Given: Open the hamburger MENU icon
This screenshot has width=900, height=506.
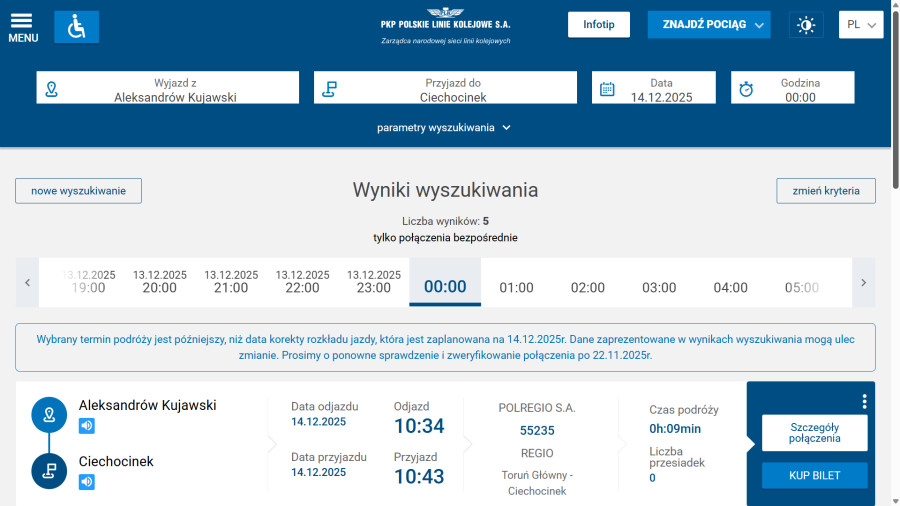Looking at the screenshot, I should [x=23, y=27].
